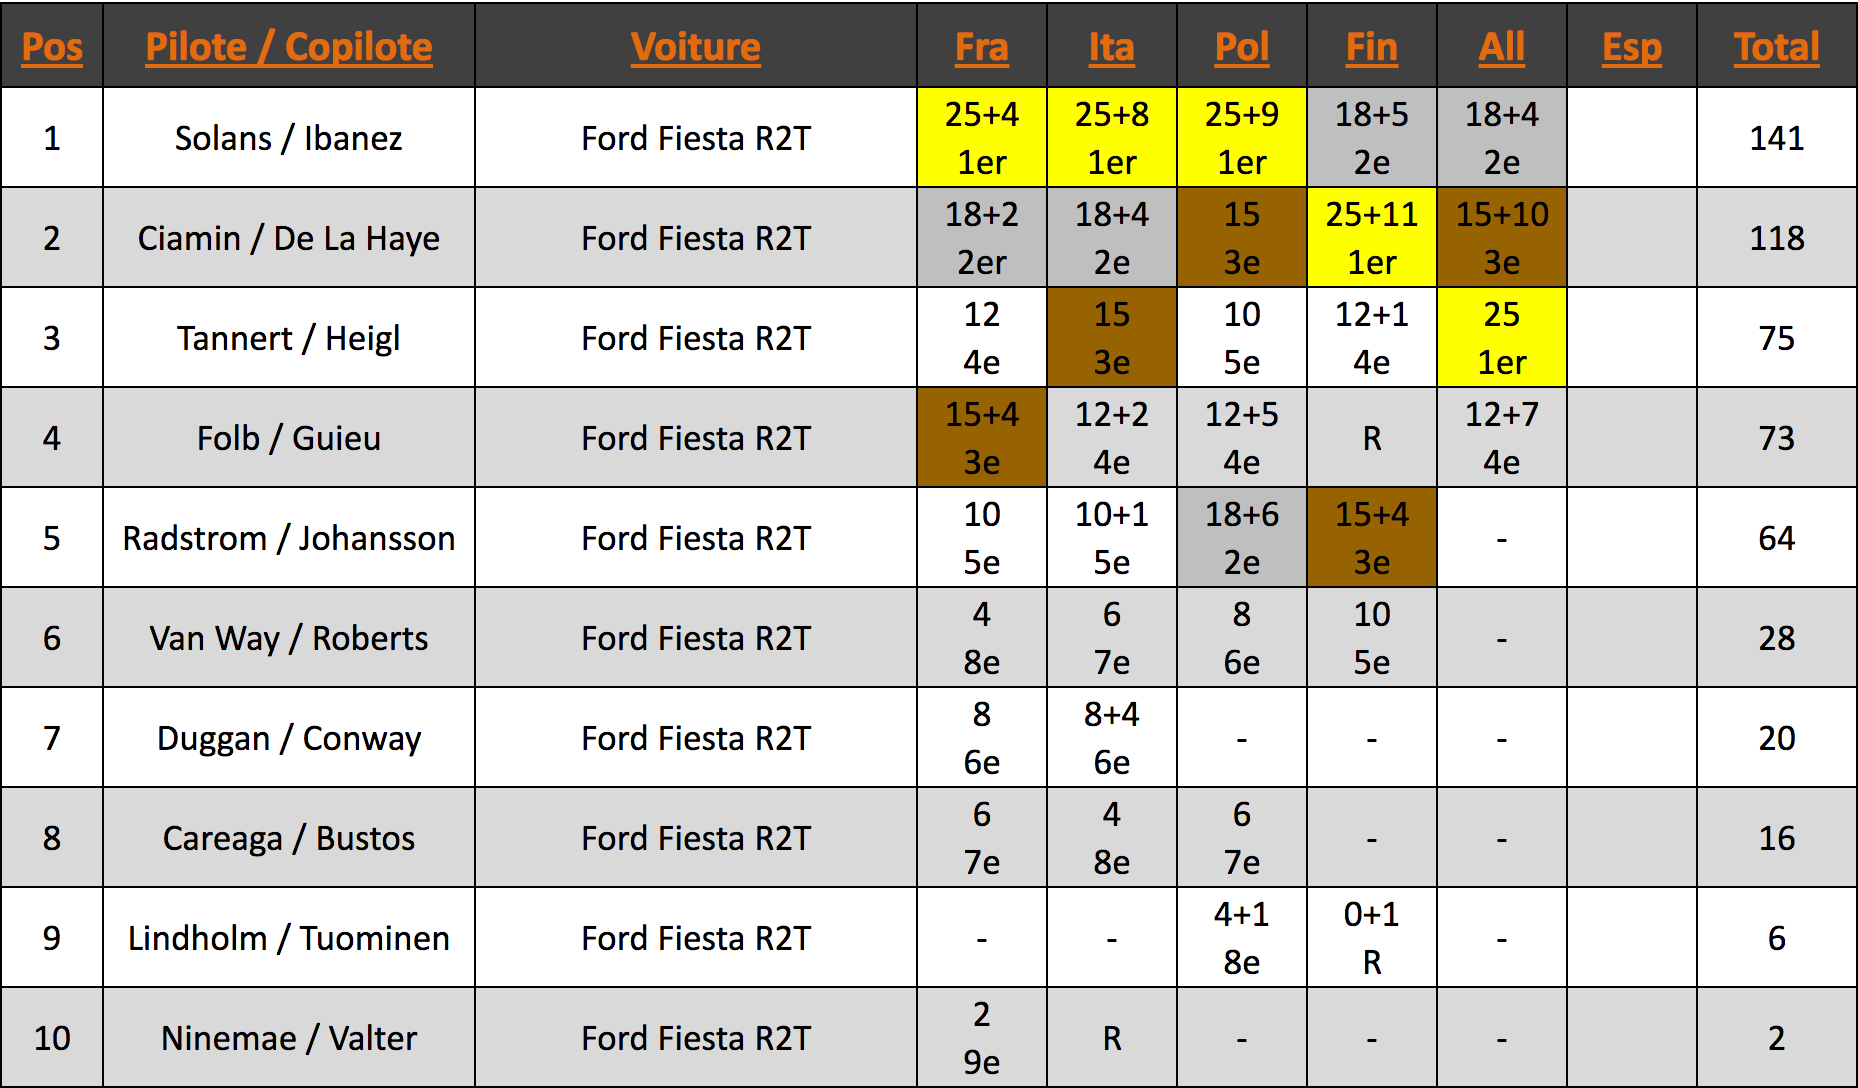
Task: Select the Ciamin / De La Haye cell
Action: (x=289, y=238)
